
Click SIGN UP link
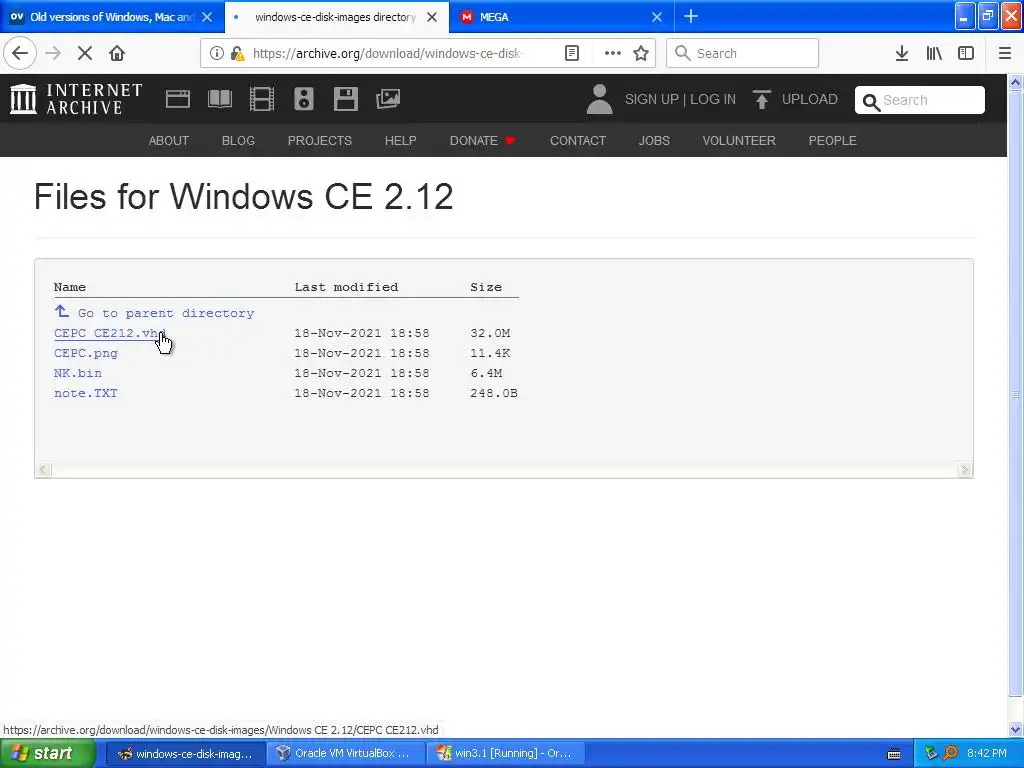[x=652, y=99]
